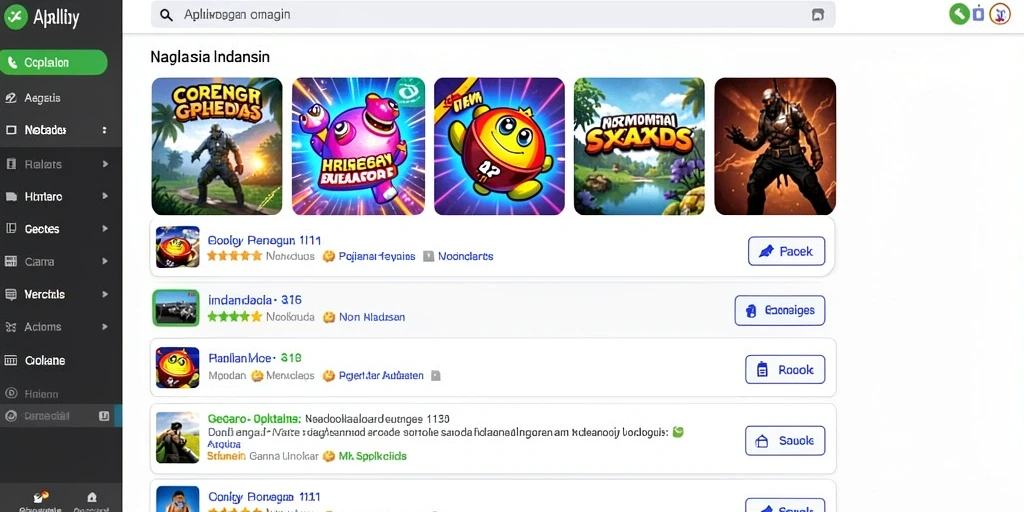Expand the Relaters sidebar arrow
1024x512 pixels.
(x=105, y=164)
